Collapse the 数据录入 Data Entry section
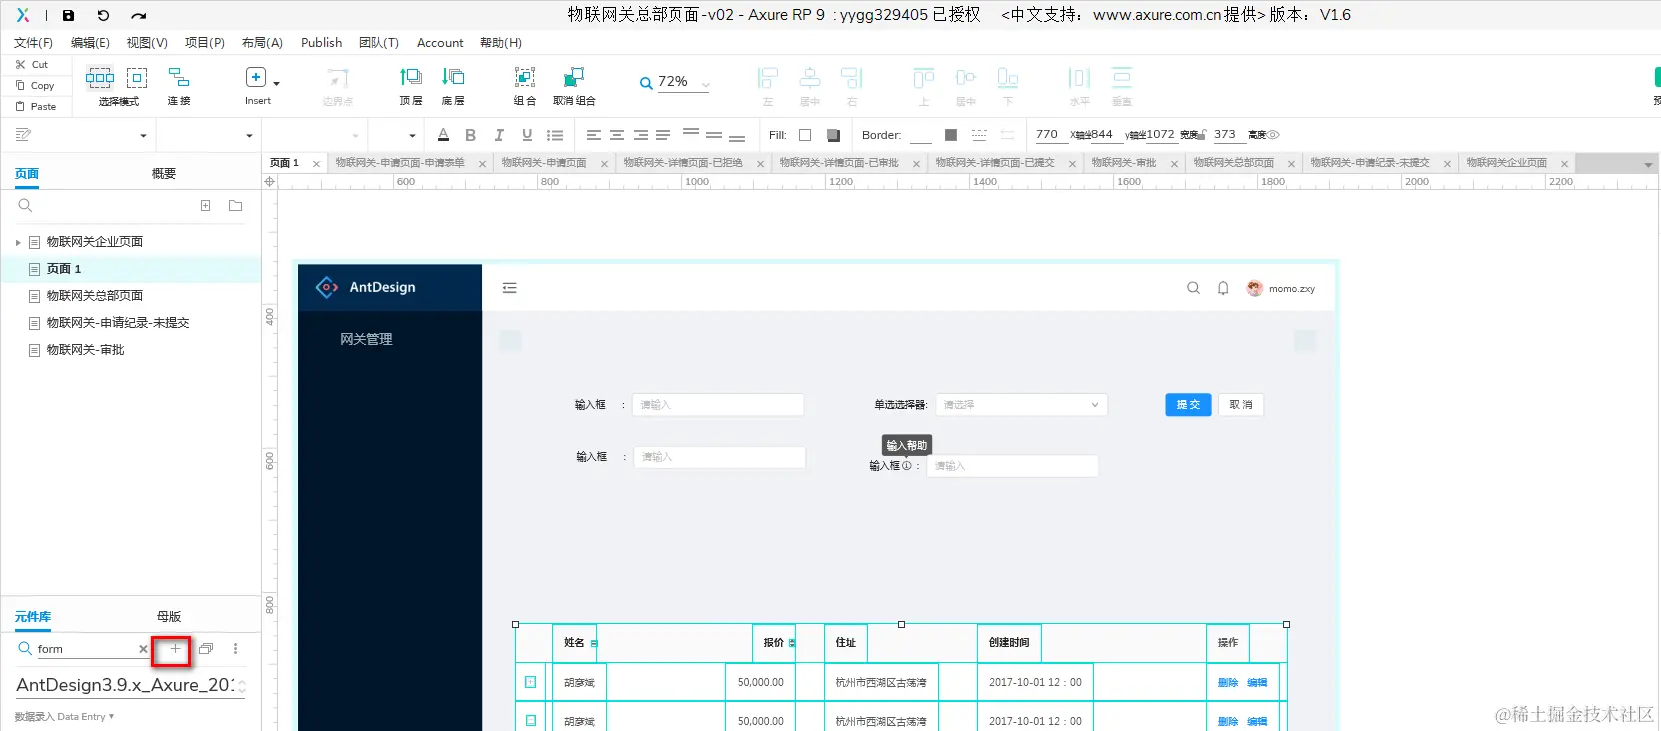The height and width of the screenshot is (731, 1661). point(65,716)
